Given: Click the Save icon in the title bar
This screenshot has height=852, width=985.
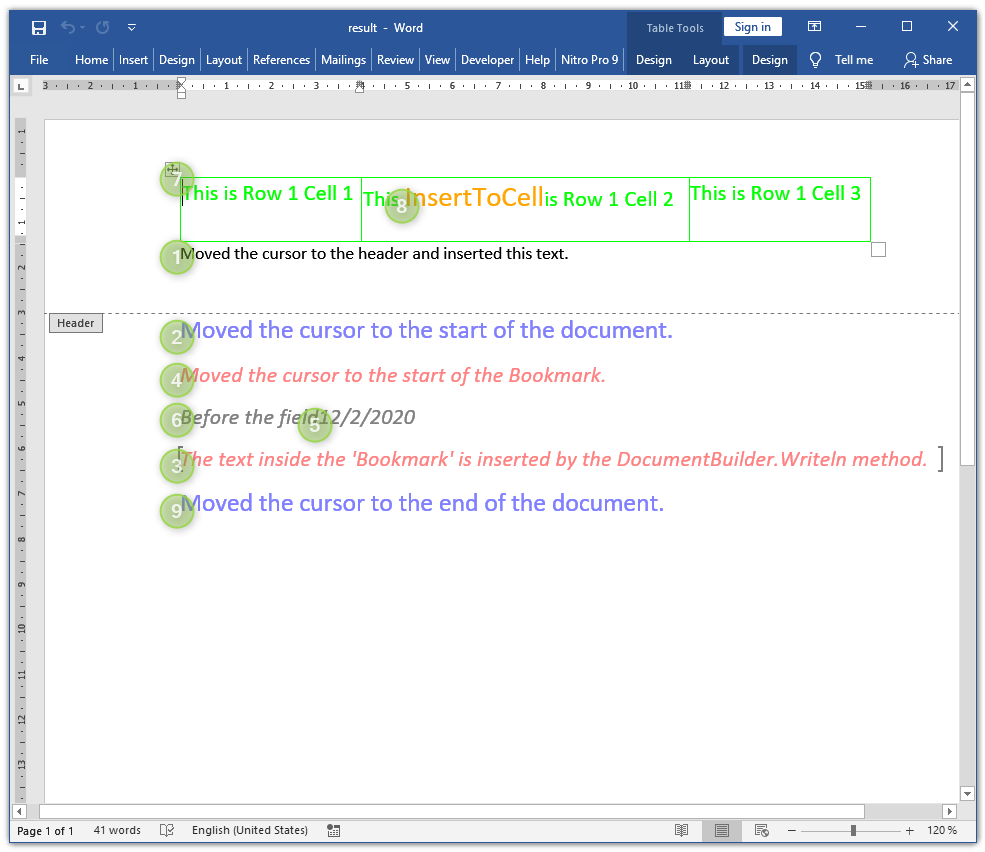Looking at the screenshot, I should pos(39,28).
